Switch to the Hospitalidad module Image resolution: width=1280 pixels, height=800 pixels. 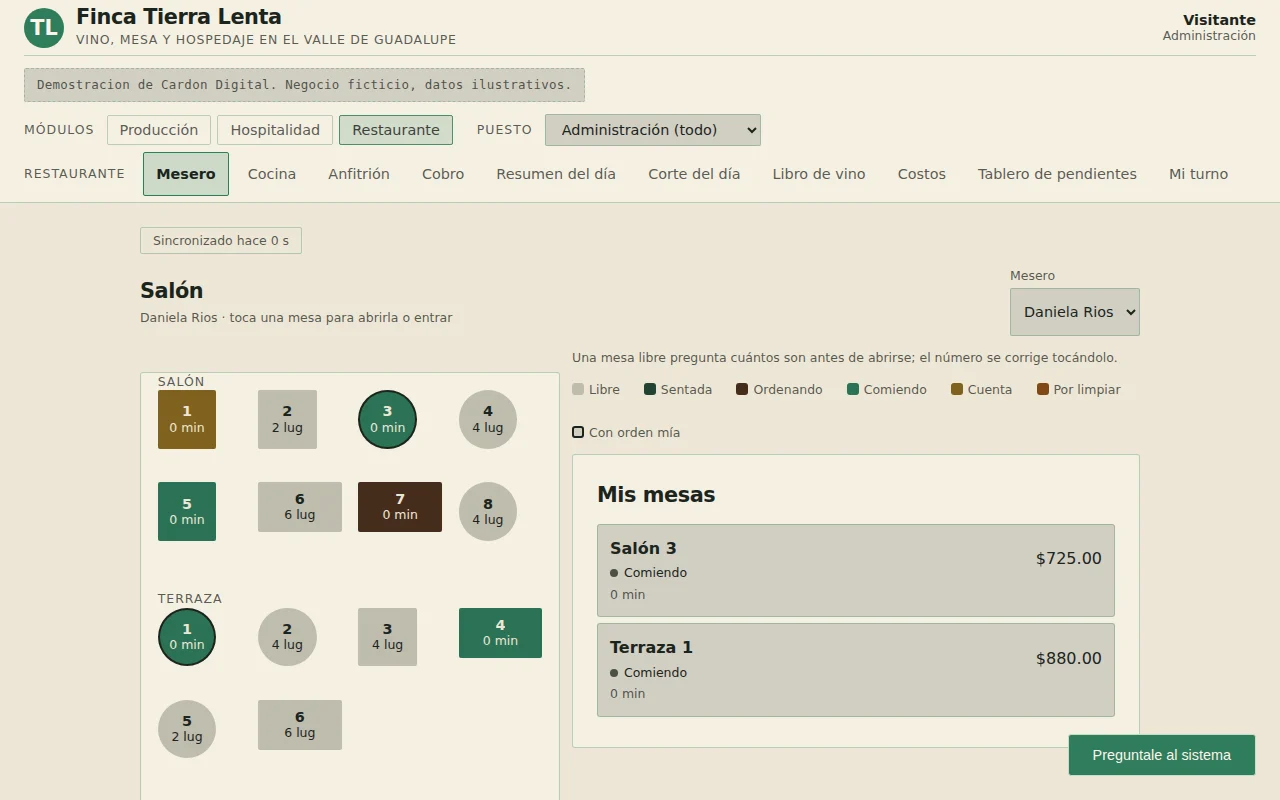275,130
